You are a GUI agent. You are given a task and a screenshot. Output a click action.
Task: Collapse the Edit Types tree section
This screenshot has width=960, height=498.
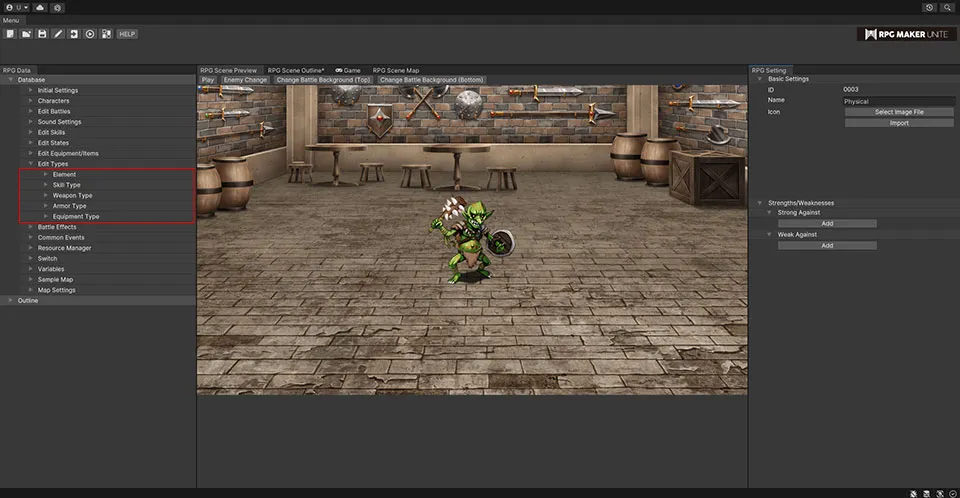point(31,164)
